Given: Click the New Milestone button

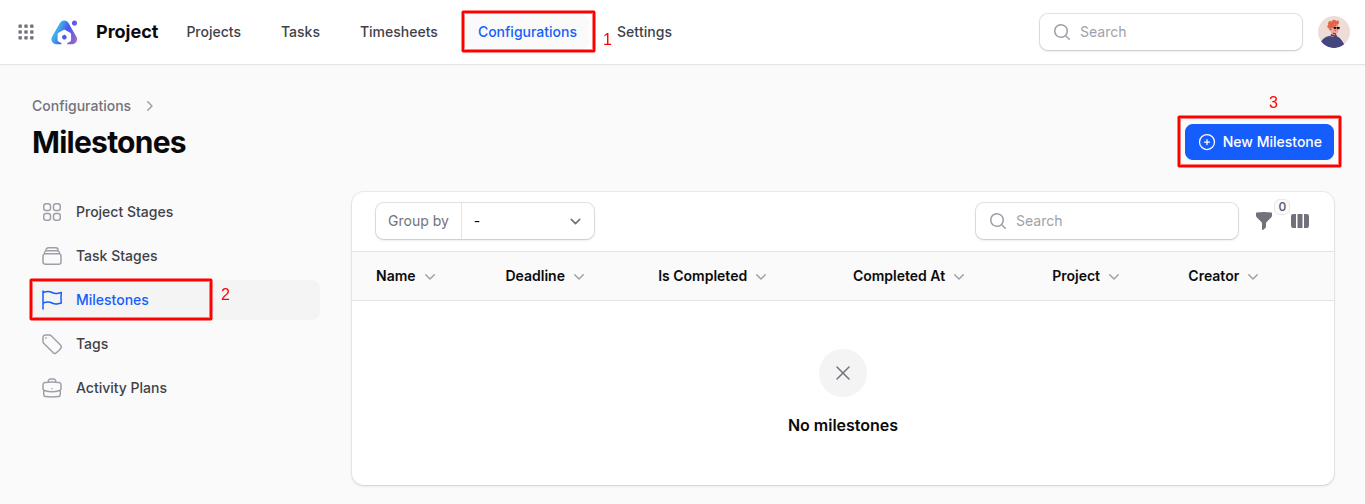Looking at the screenshot, I should coord(1259,142).
